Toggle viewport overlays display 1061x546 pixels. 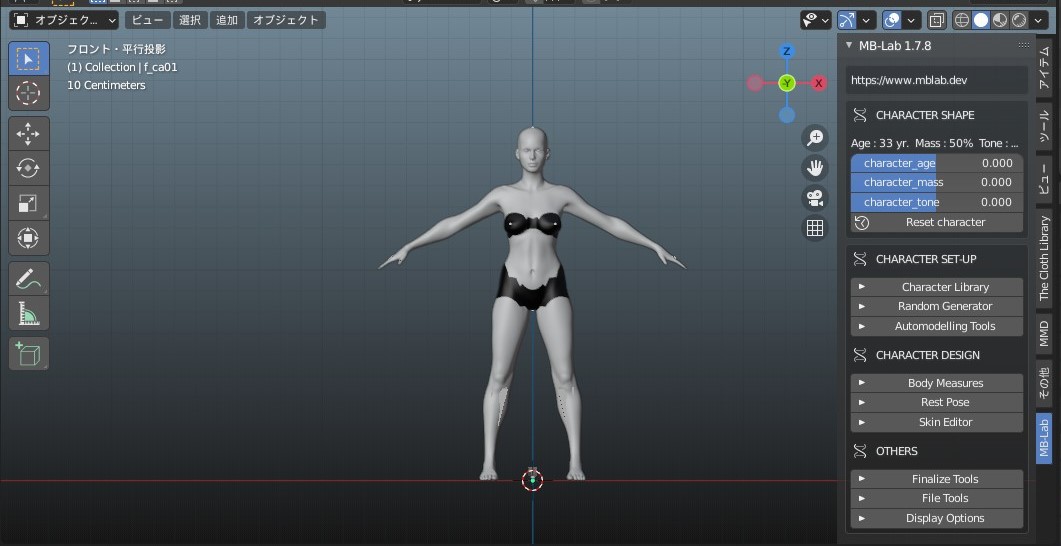[892, 20]
